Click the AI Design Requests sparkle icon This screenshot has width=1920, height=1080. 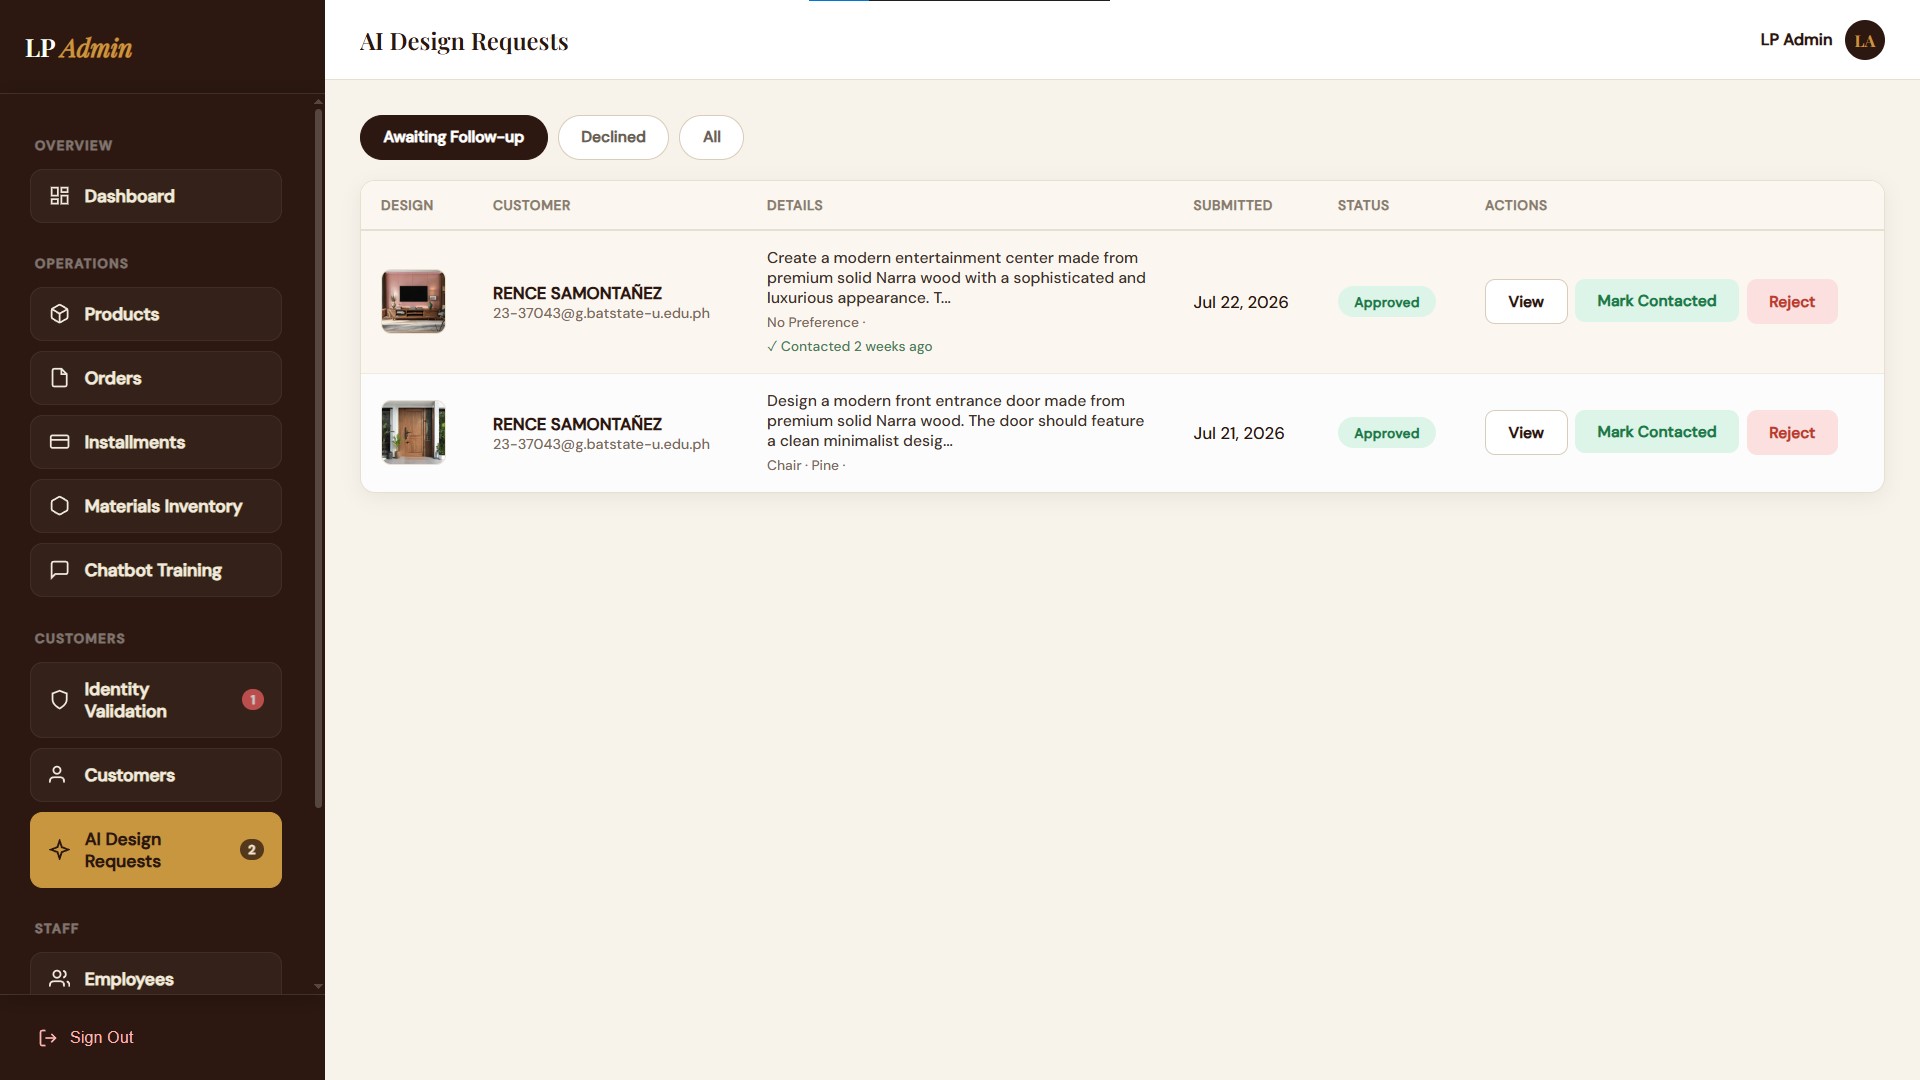click(60, 850)
